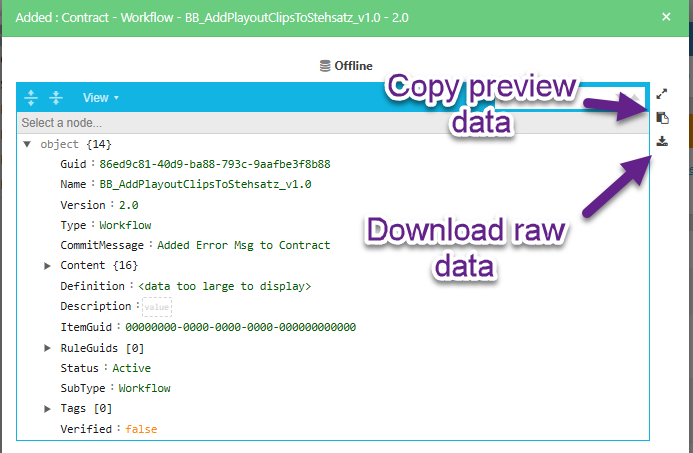Click the fullscreen expand arrows icon
This screenshot has width=693, height=453.
(x=662, y=94)
